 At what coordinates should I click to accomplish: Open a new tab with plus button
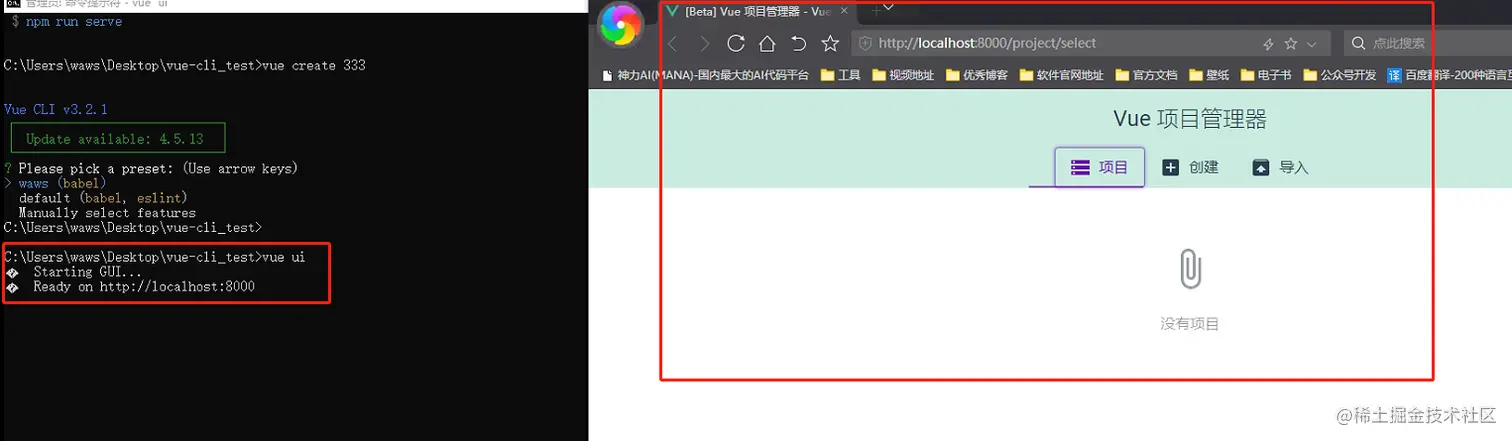click(875, 10)
